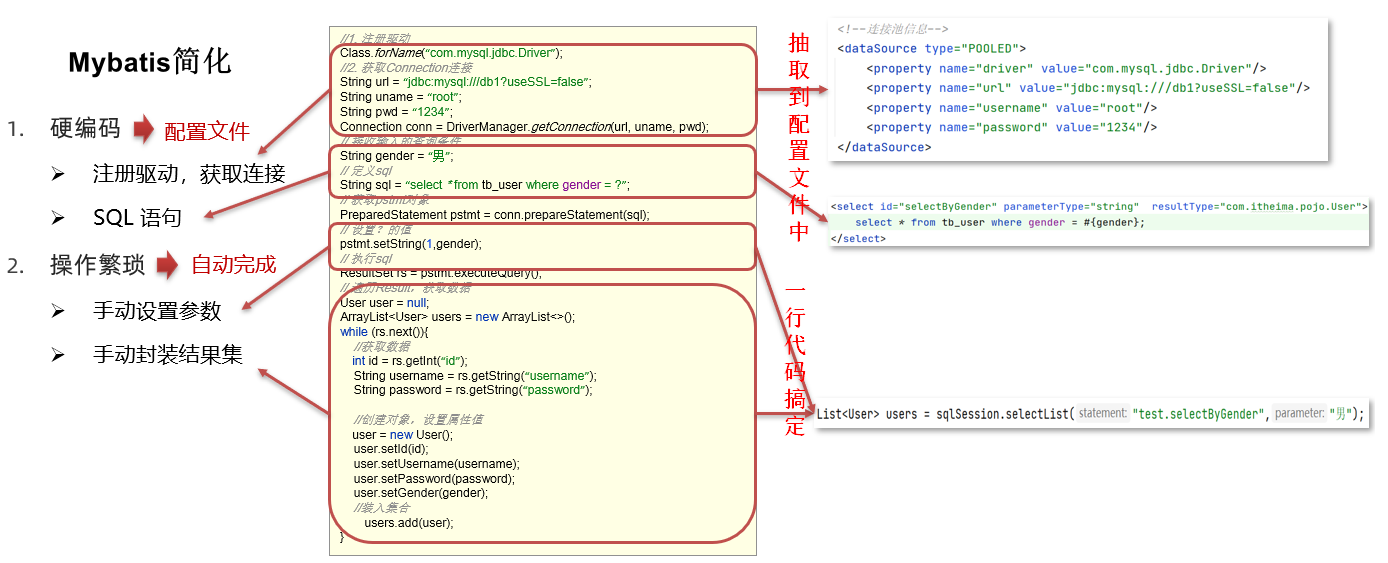This screenshot has height=563, width=1388.
Task: Click the "String sql = "select * from tb_user…" line
Action: (x=485, y=185)
